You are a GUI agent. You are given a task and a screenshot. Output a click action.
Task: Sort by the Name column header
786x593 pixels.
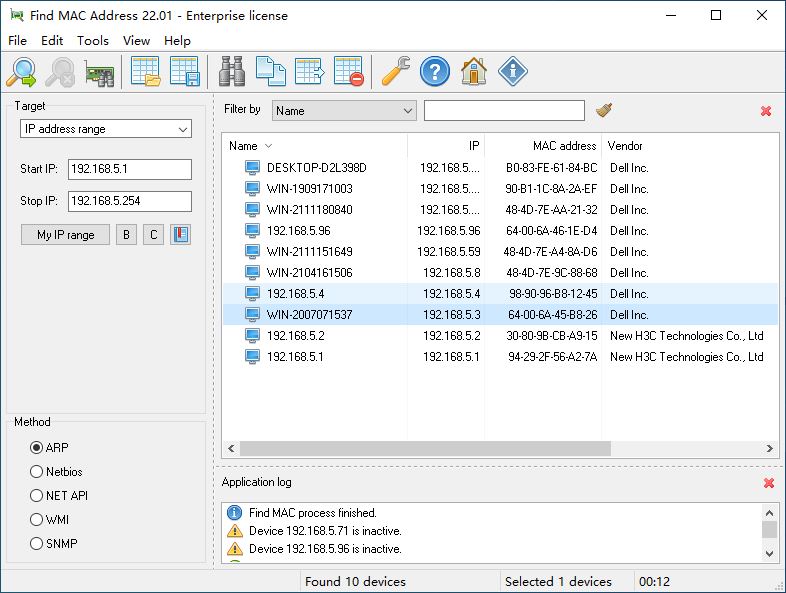coord(315,146)
